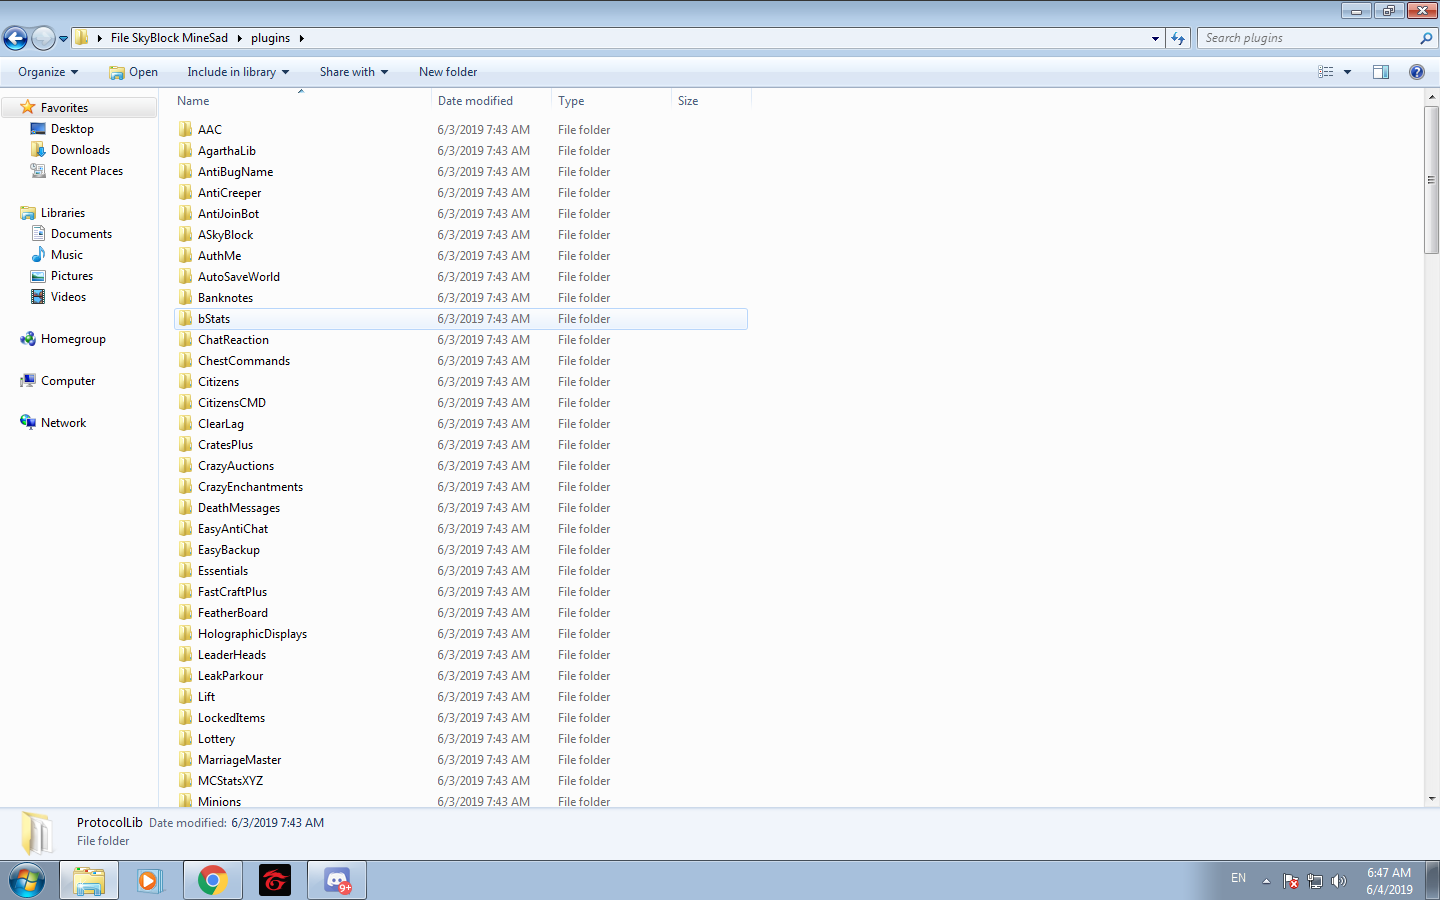The height and width of the screenshot is (900, 1440).
Task: Click the ChatReaction folder icon
Action: pyautogui.click(x=186, y=340)
